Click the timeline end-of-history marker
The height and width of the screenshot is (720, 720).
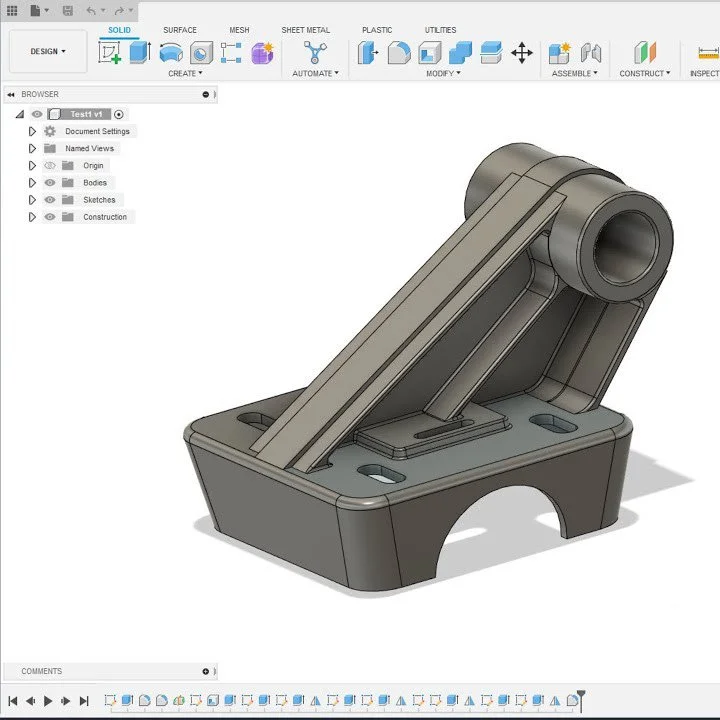pyautogui.click(x=581, y=699)
